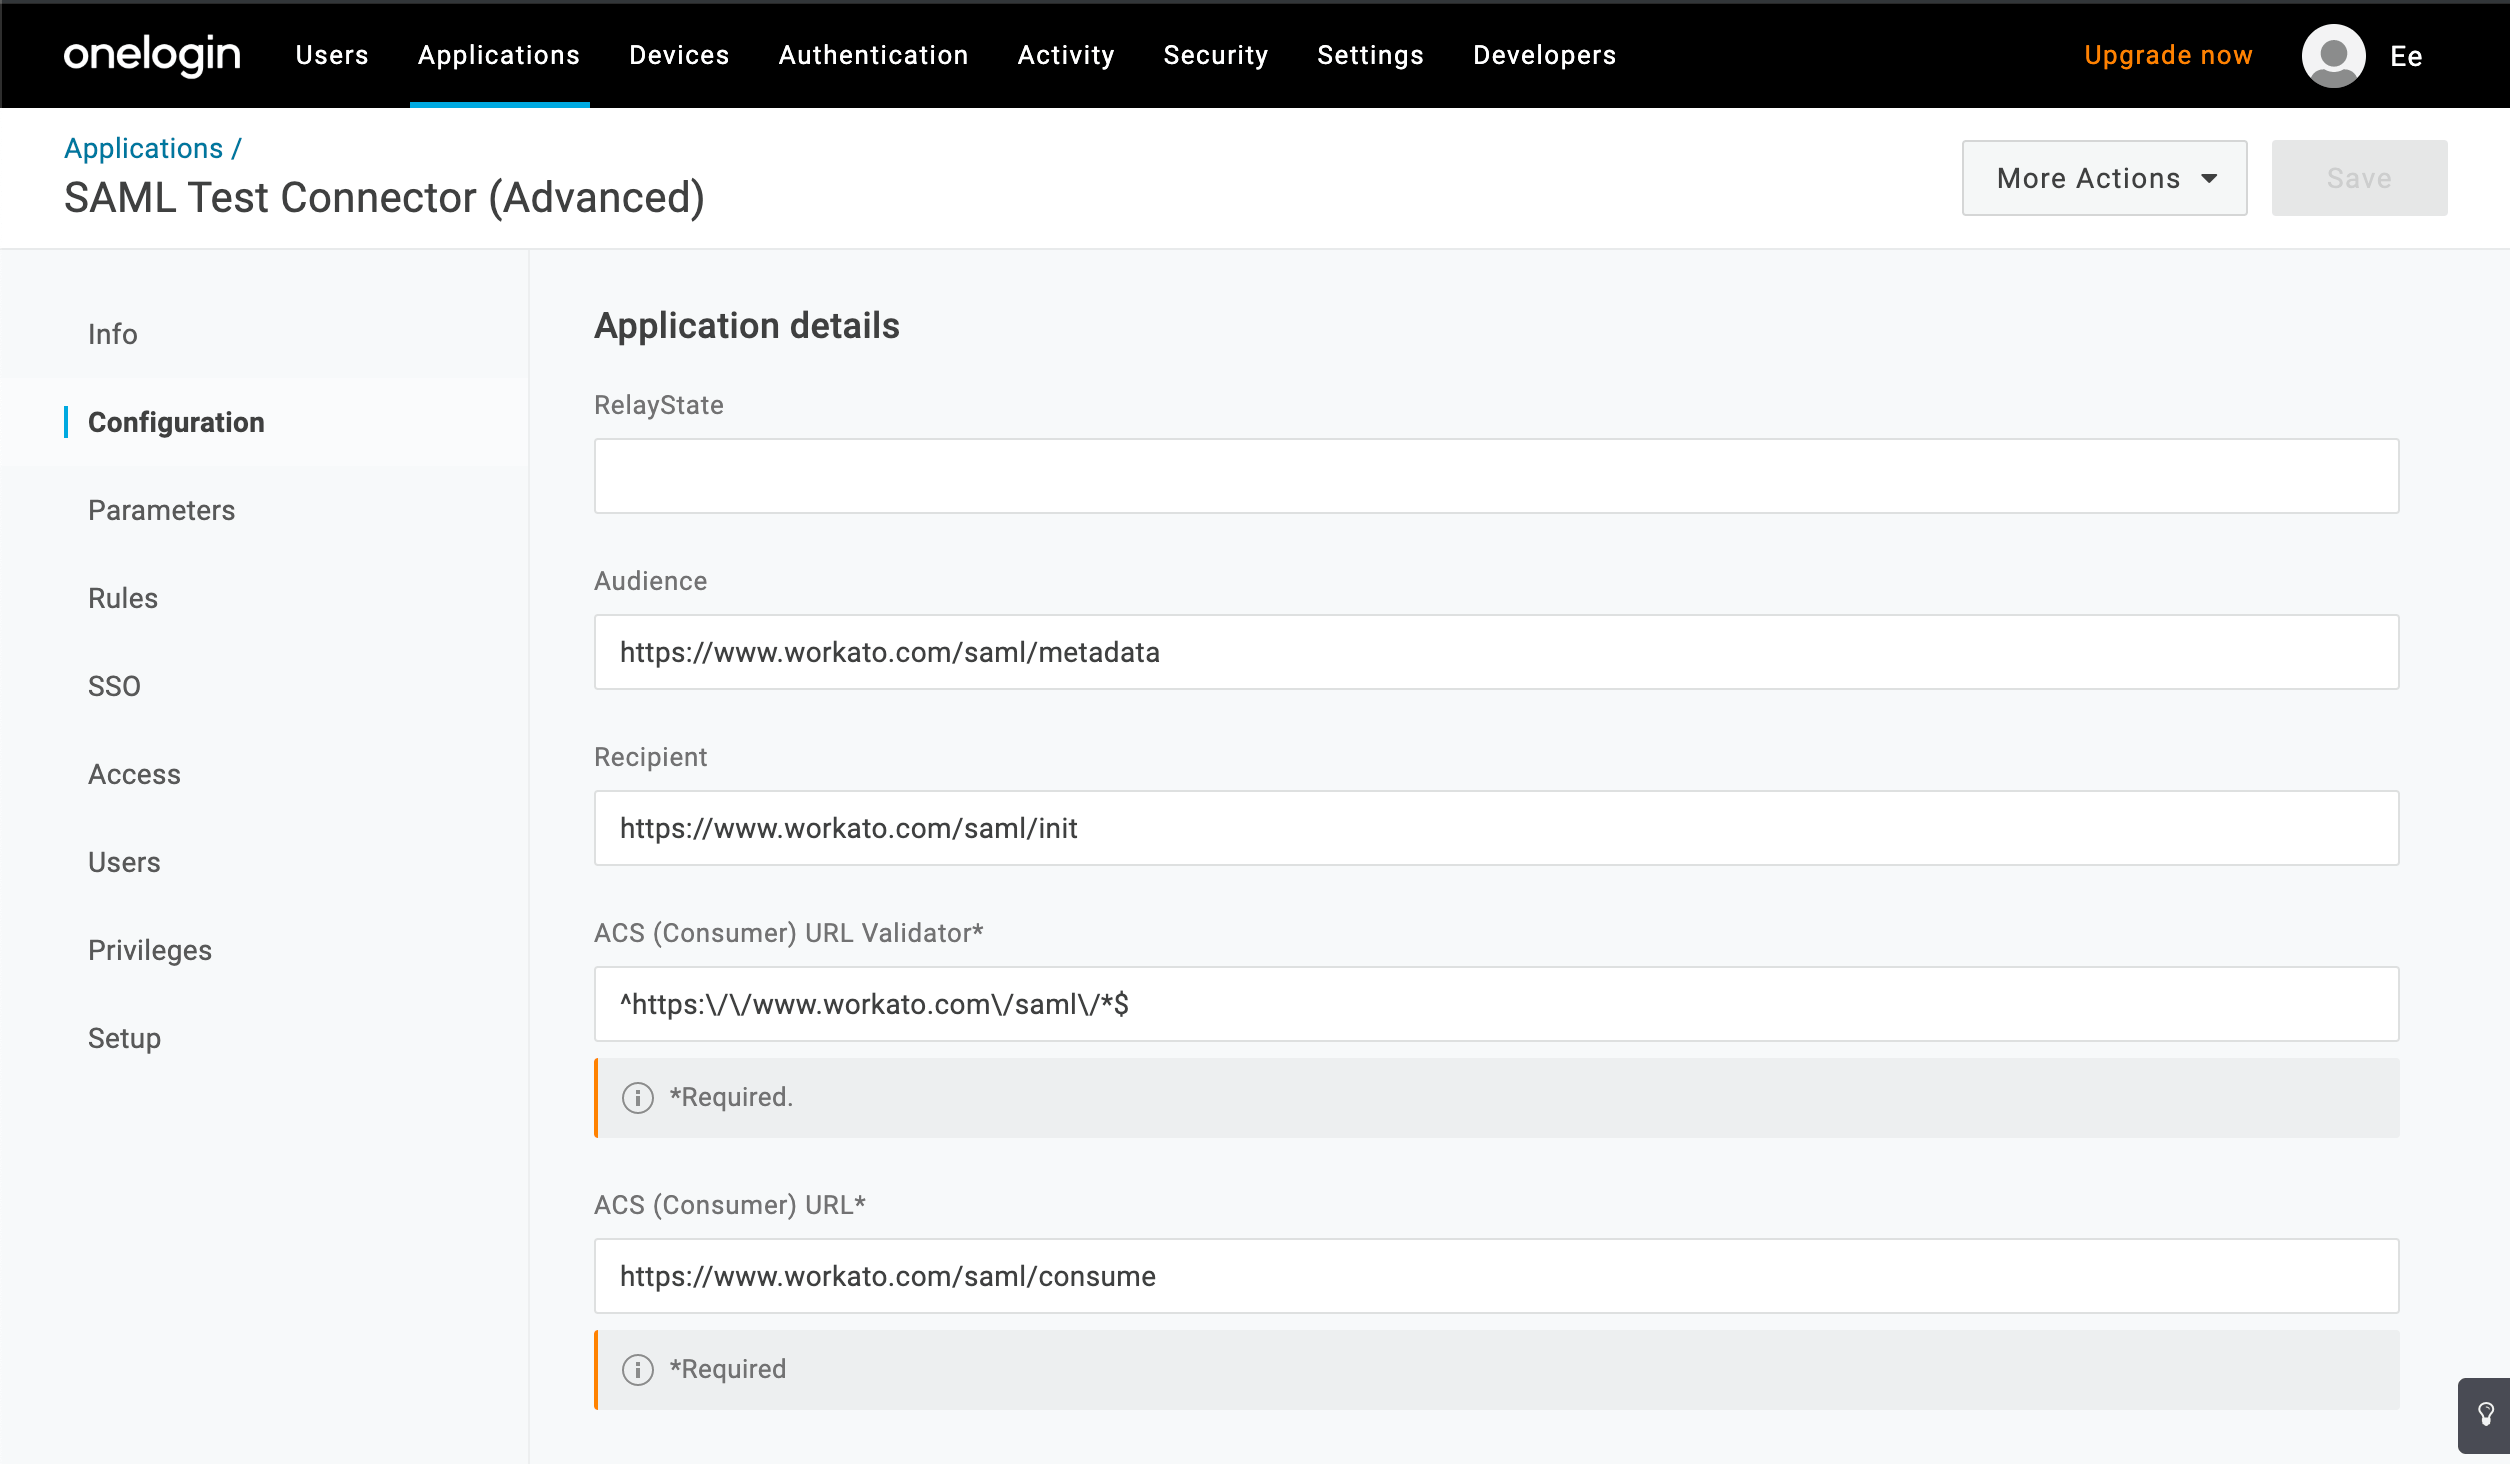The image size is (2510, 1464).
Task: Click the Devices navigation icon
Action: coord(679,54)
